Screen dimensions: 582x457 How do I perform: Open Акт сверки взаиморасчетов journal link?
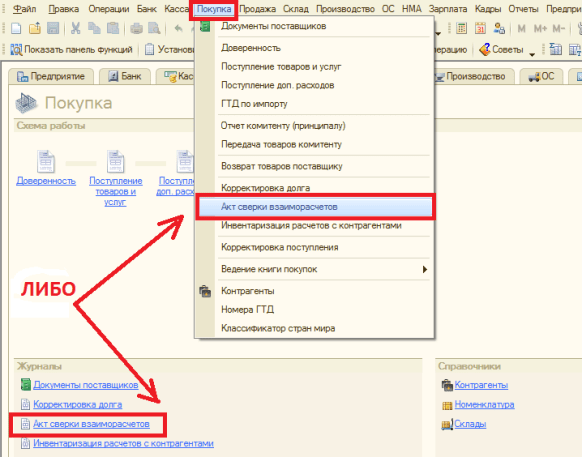(x=91, y=424)
